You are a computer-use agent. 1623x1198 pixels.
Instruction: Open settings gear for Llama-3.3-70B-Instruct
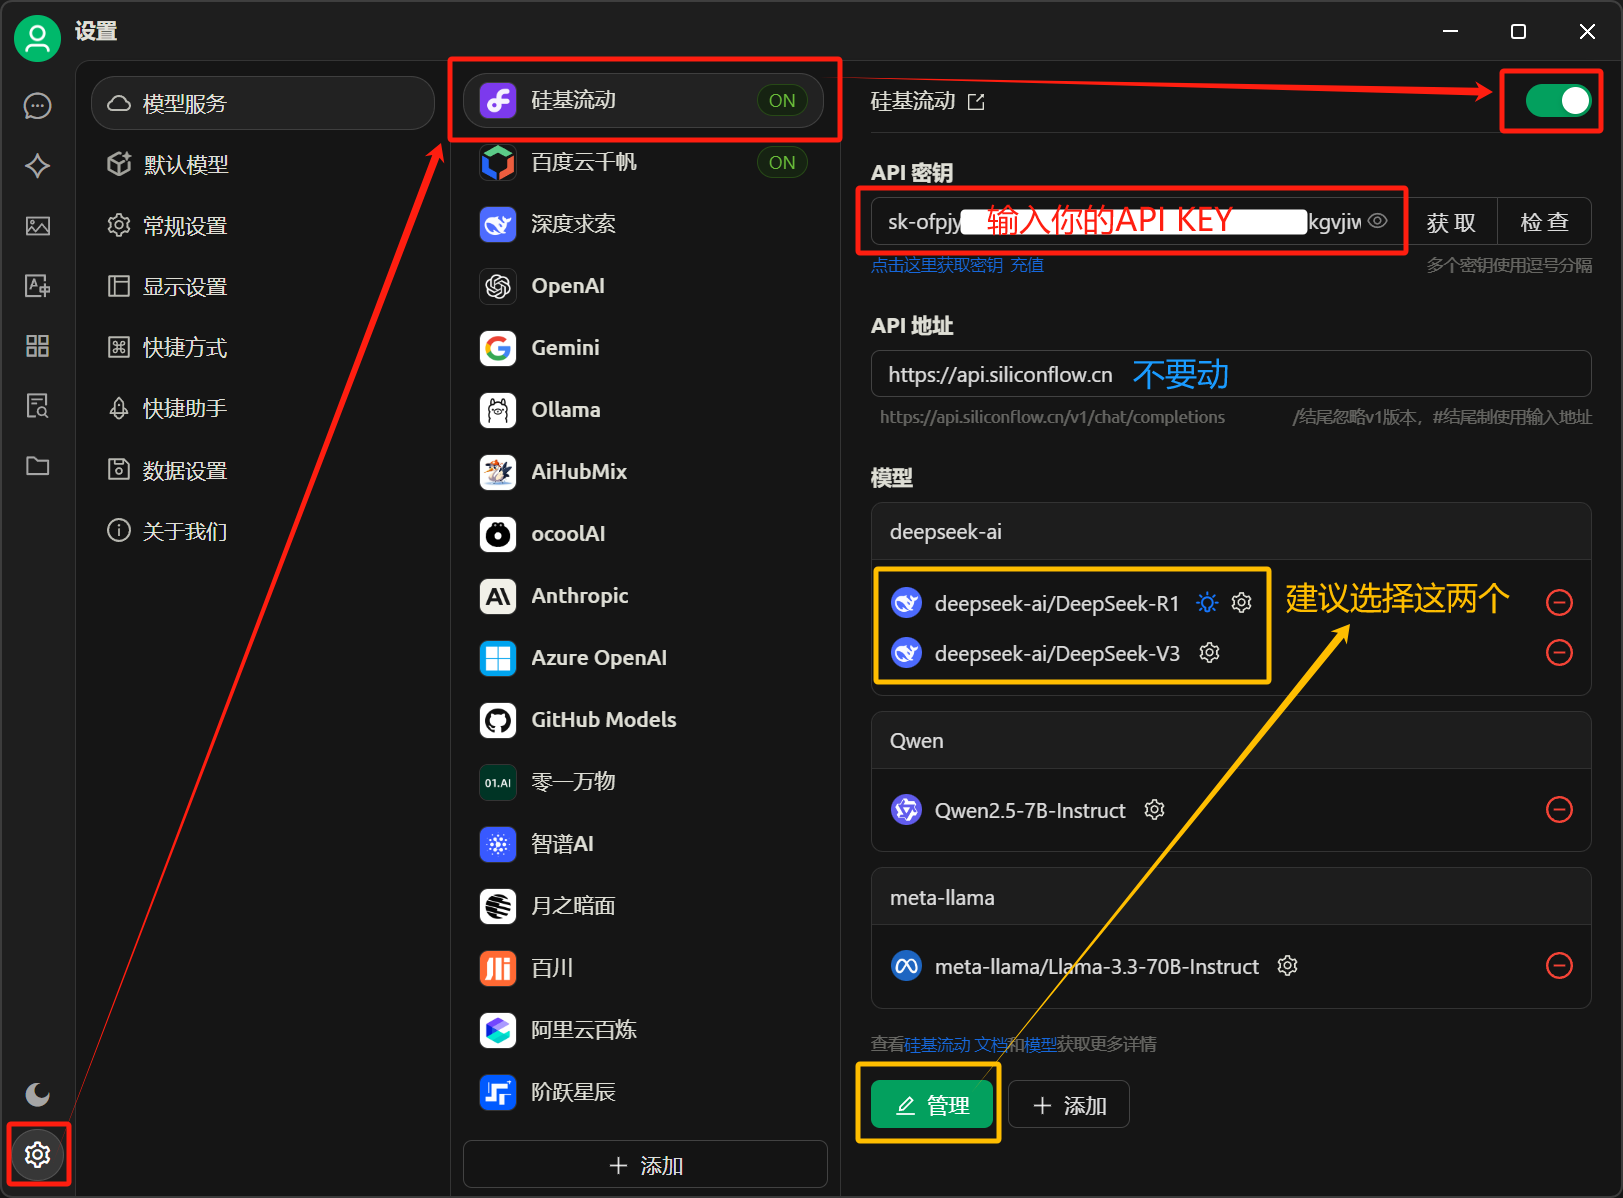point(1288,965)
